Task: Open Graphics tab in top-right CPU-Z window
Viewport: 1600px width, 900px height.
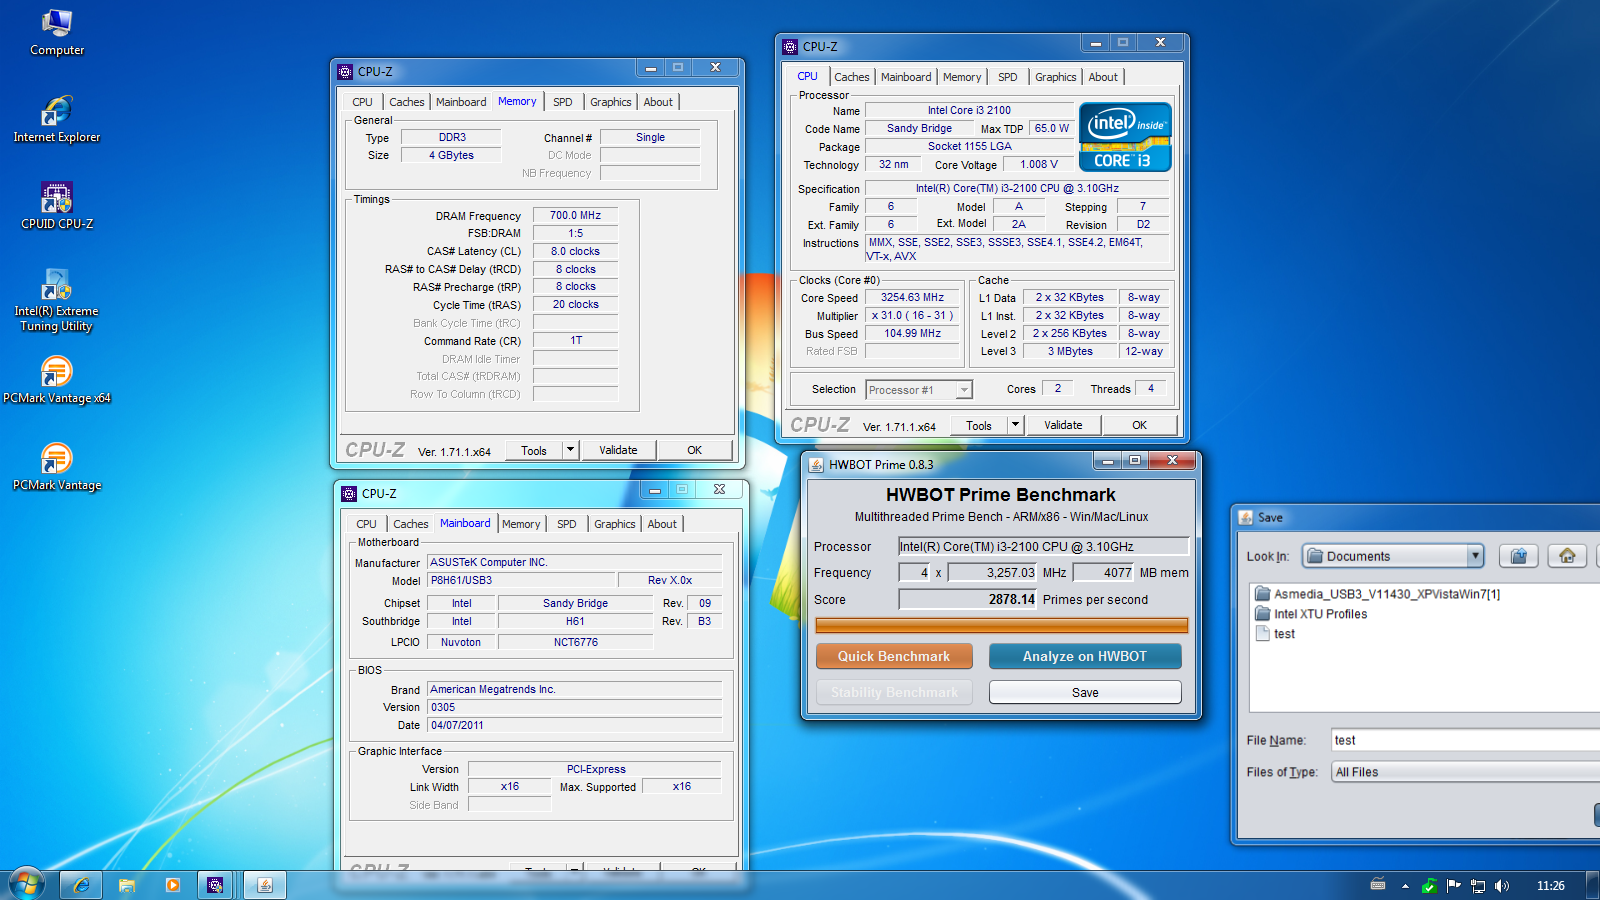Action: pos(1056,77)
